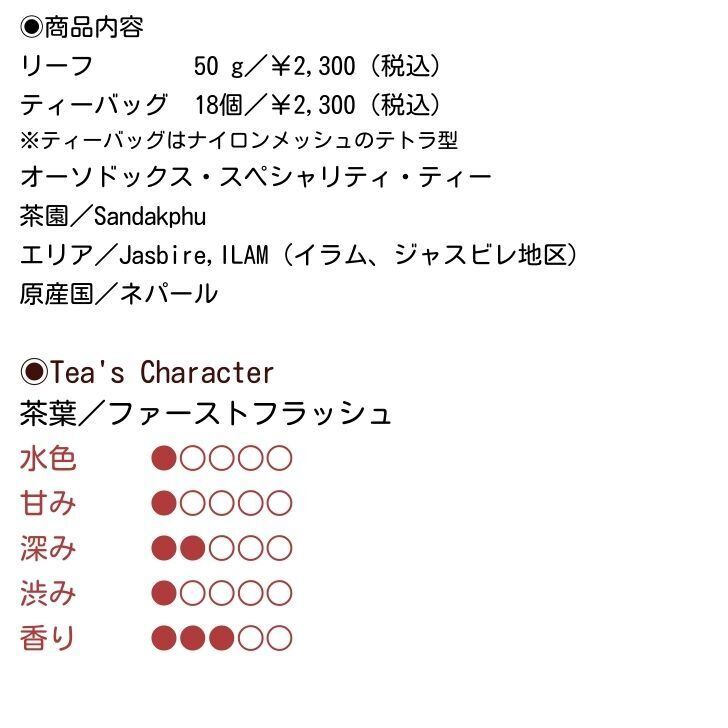Click the 原産国／ネパール line
The height and width of the screenshot is (728, 728).
(118, 294)
